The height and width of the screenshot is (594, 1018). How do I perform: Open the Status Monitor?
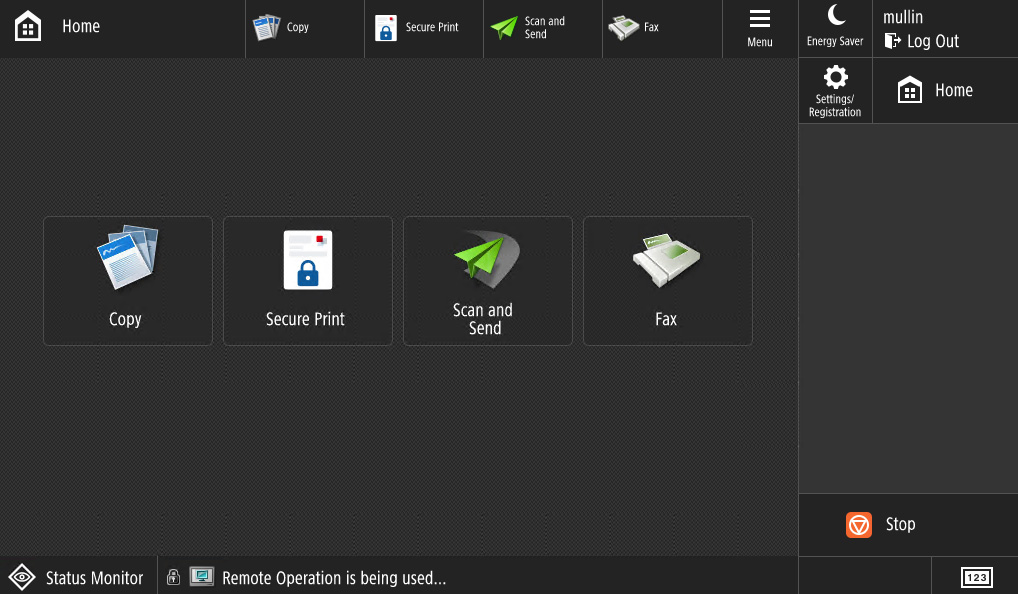click(x=78, y=576)
